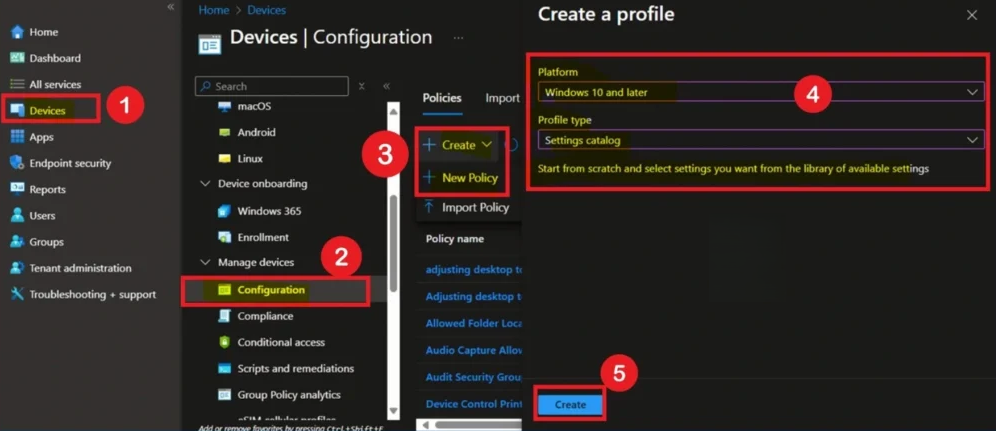
Task: Click the Search box in device menu
Action: [271, 86]
